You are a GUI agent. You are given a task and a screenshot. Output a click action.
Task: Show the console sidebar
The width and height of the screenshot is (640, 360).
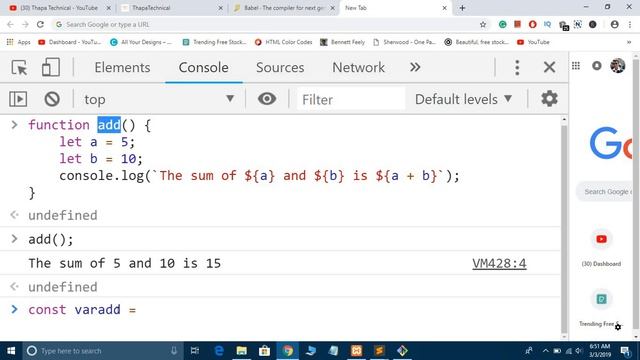[x=18, y=99]
